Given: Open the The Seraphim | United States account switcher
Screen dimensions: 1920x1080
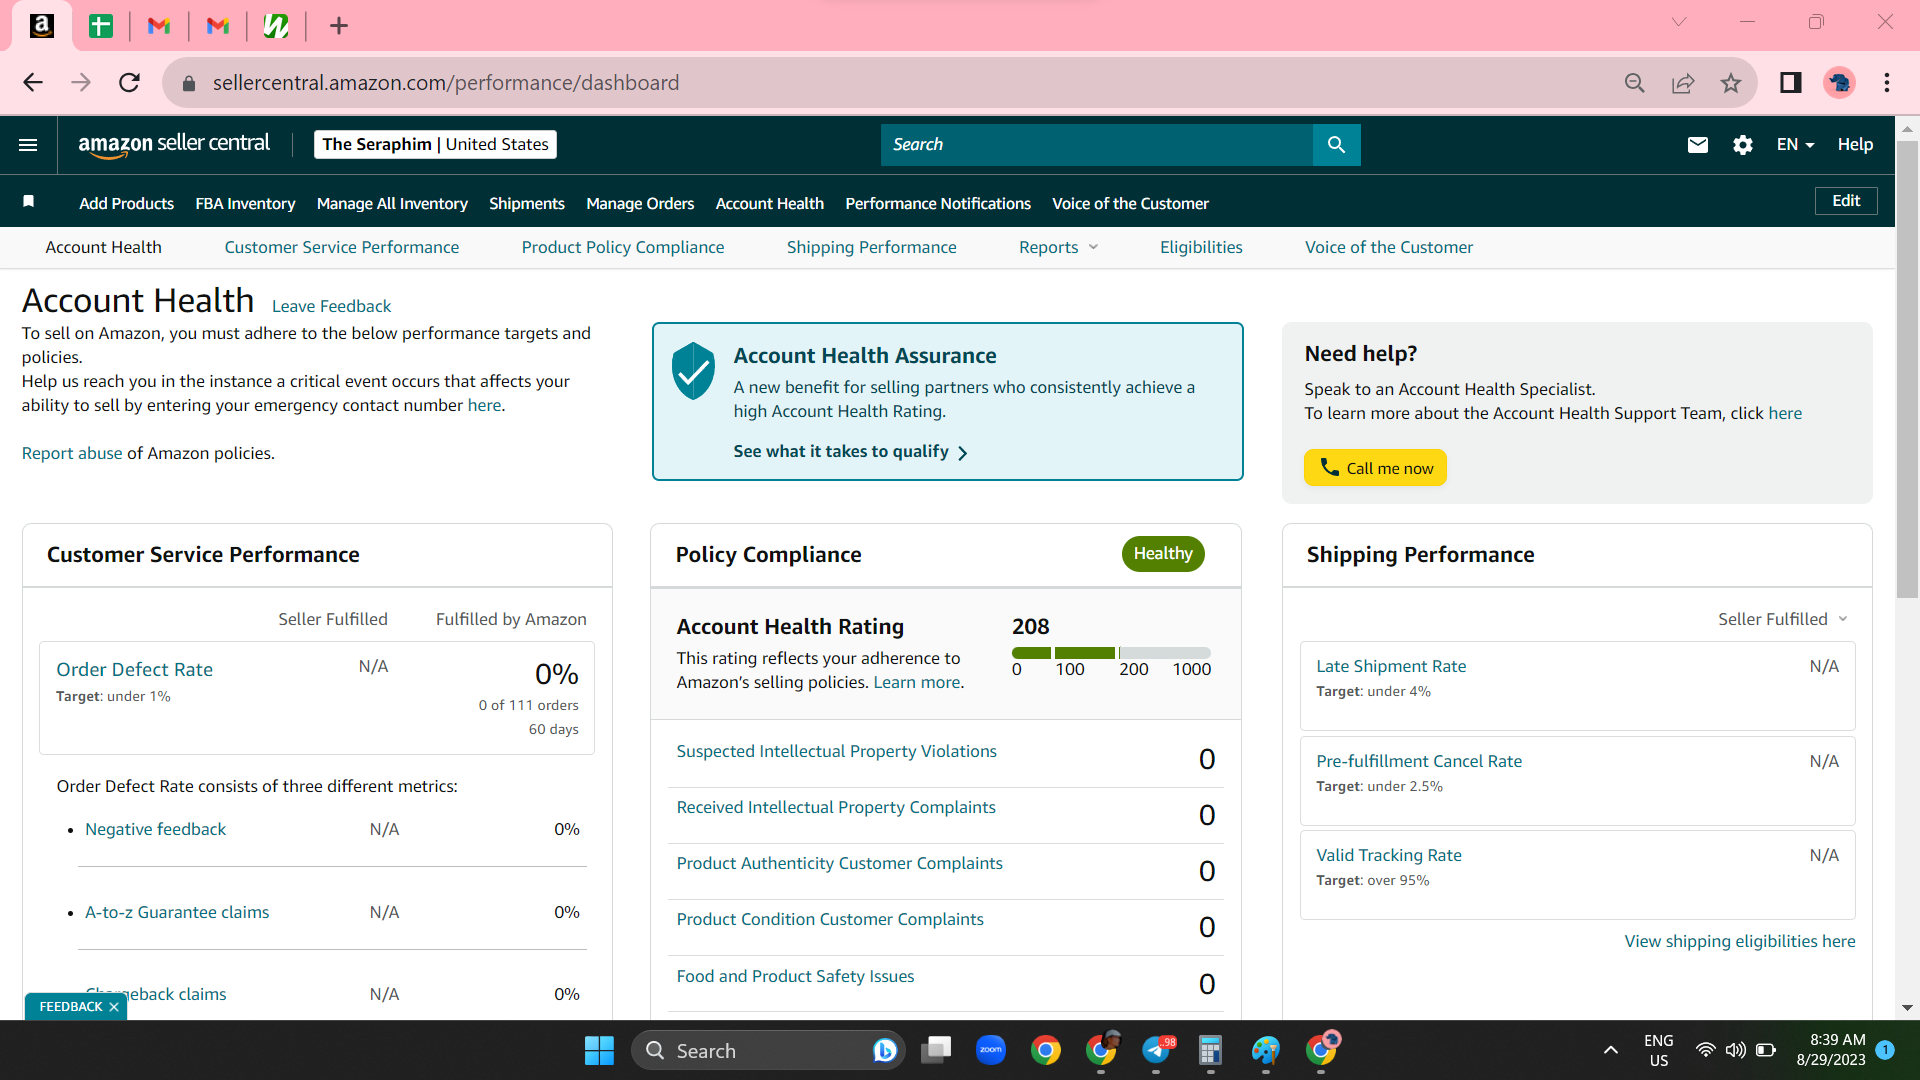Looking at the screenshot, I should pyautogui.click(x=435, y=145).
